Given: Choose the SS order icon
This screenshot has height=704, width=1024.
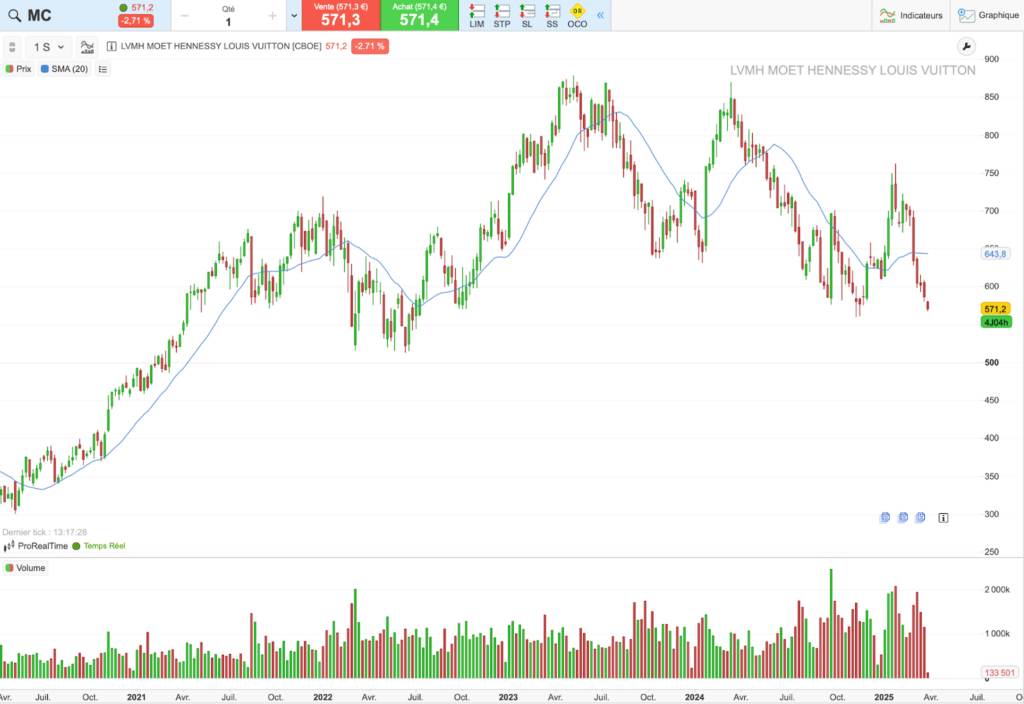Looking at the screenshot, I should click(552, 16).
